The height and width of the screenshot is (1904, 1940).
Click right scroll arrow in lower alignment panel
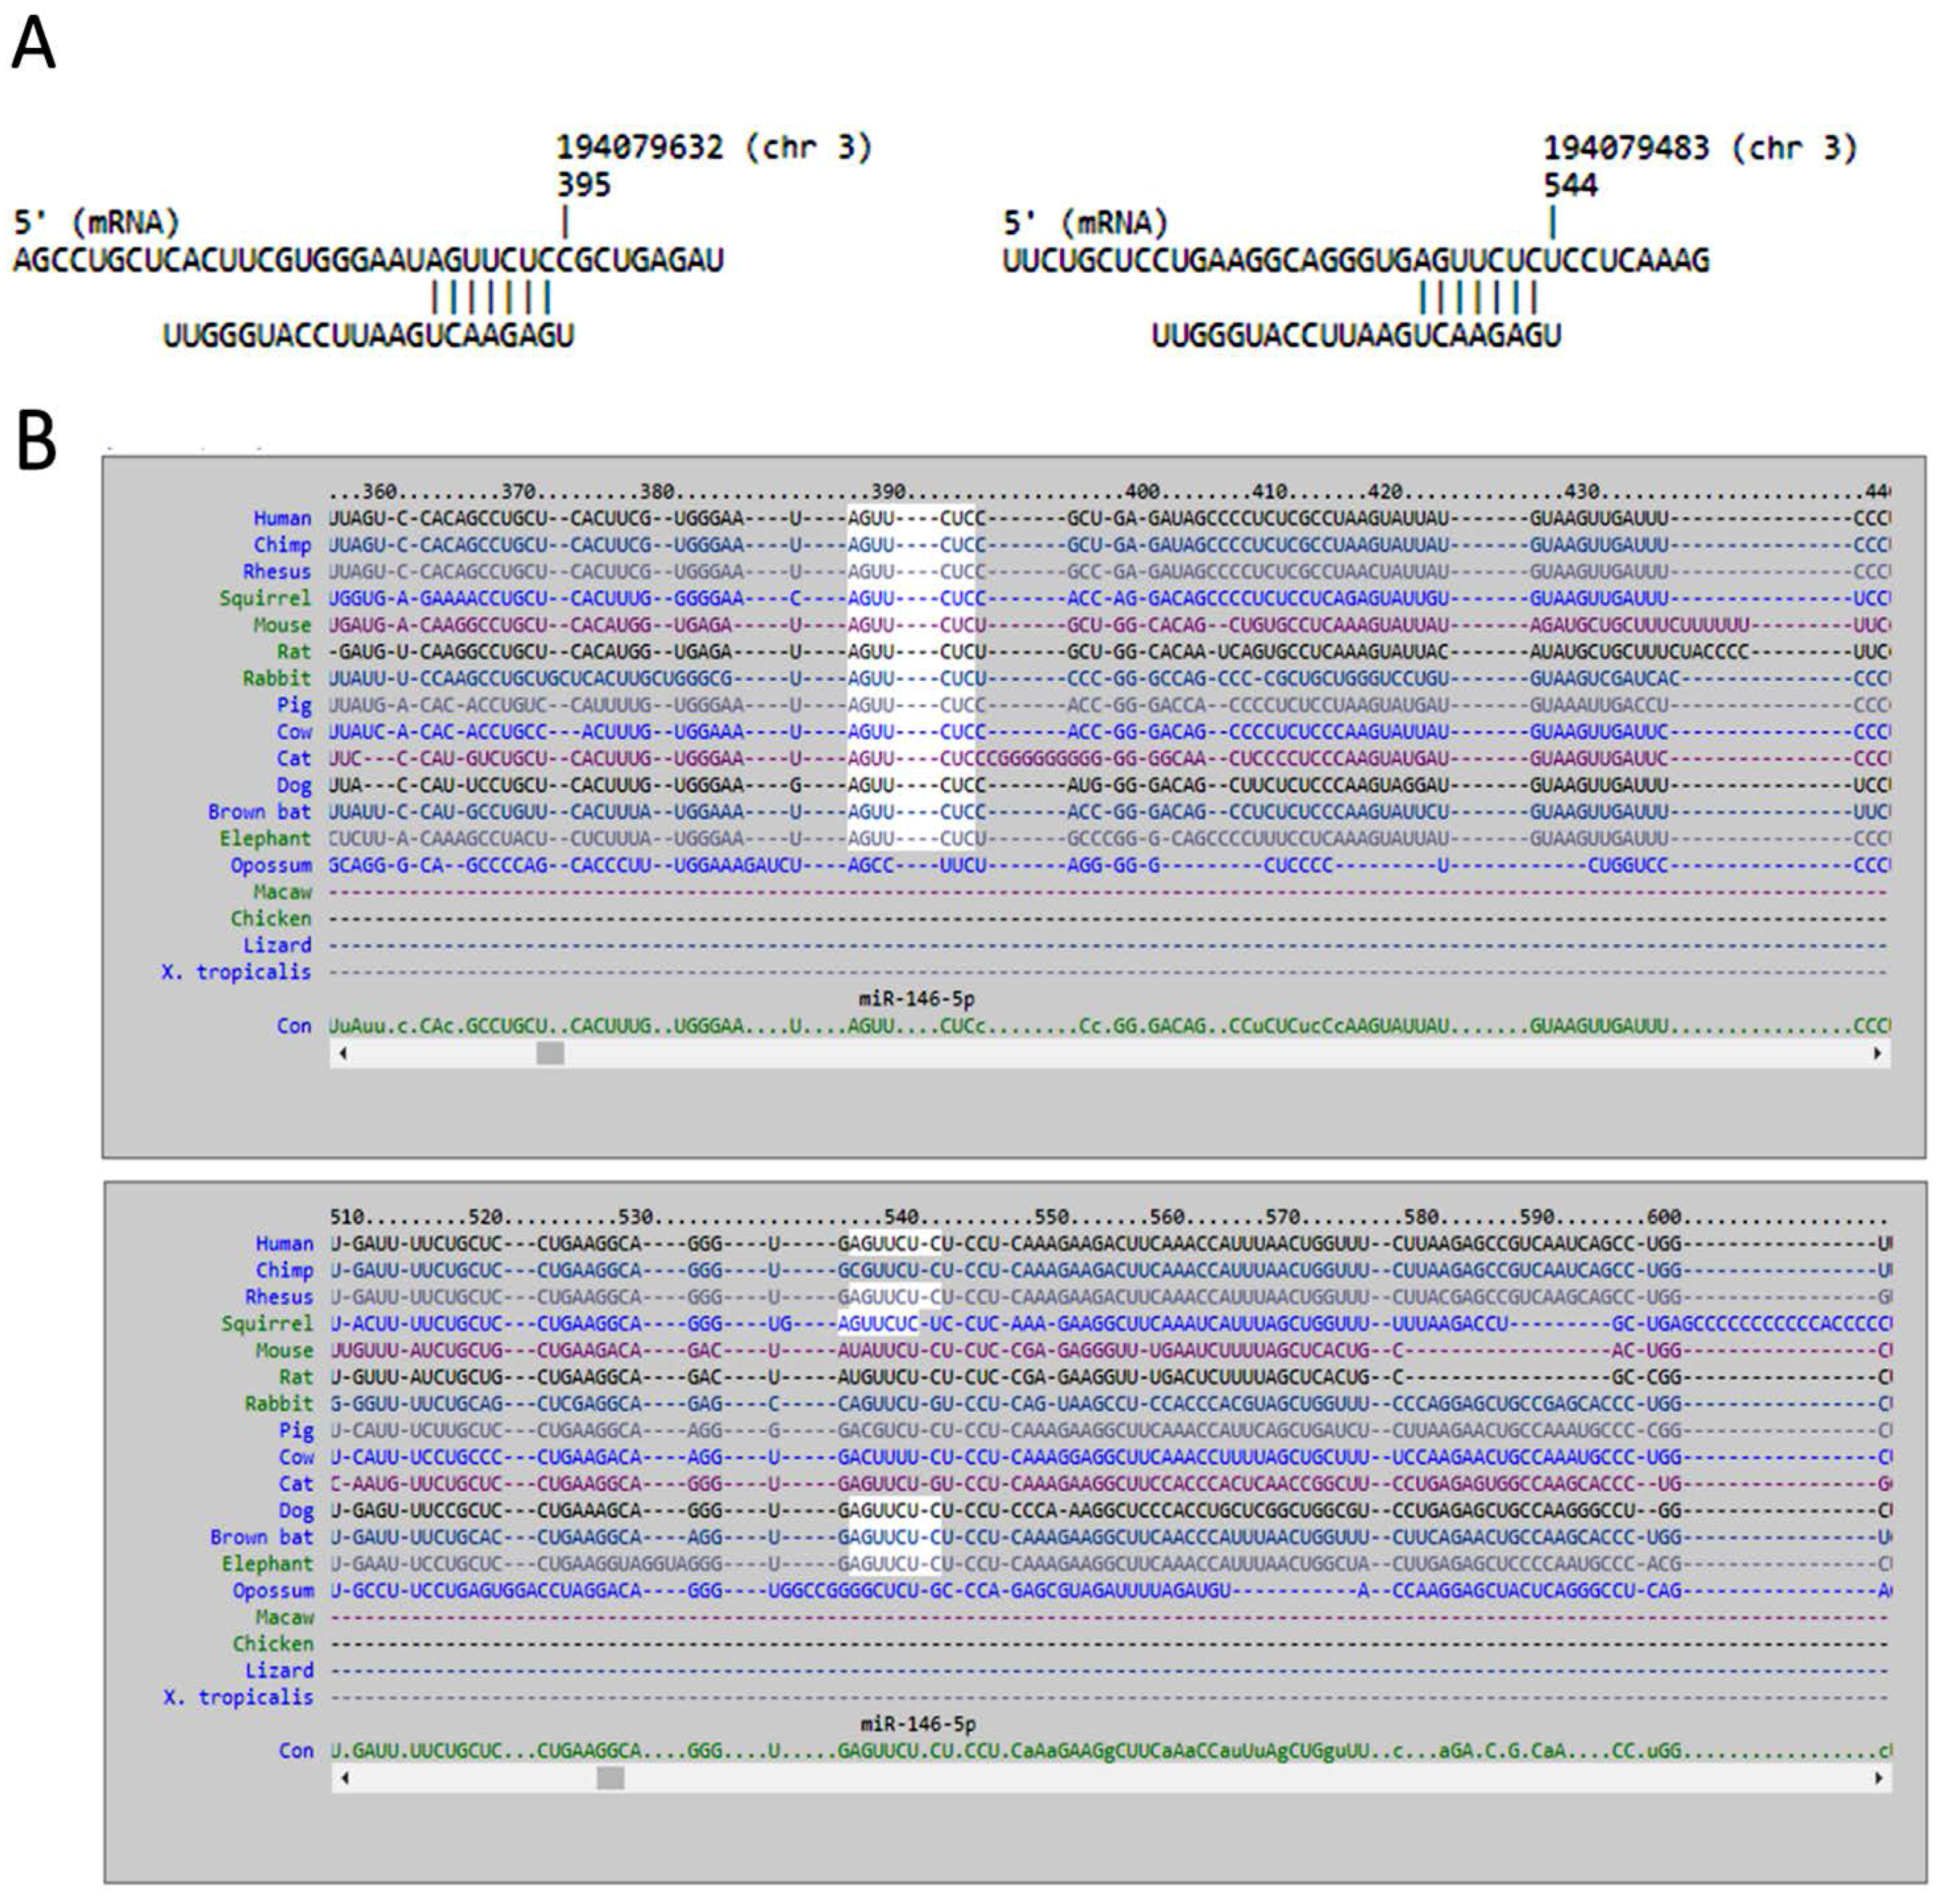point(1878,1778)
